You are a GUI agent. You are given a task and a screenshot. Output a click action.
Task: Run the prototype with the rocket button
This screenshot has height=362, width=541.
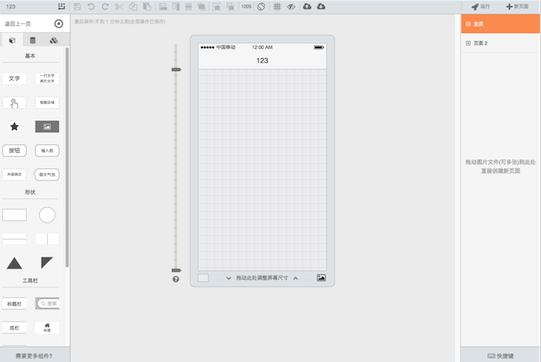click(x=480, y=7)
